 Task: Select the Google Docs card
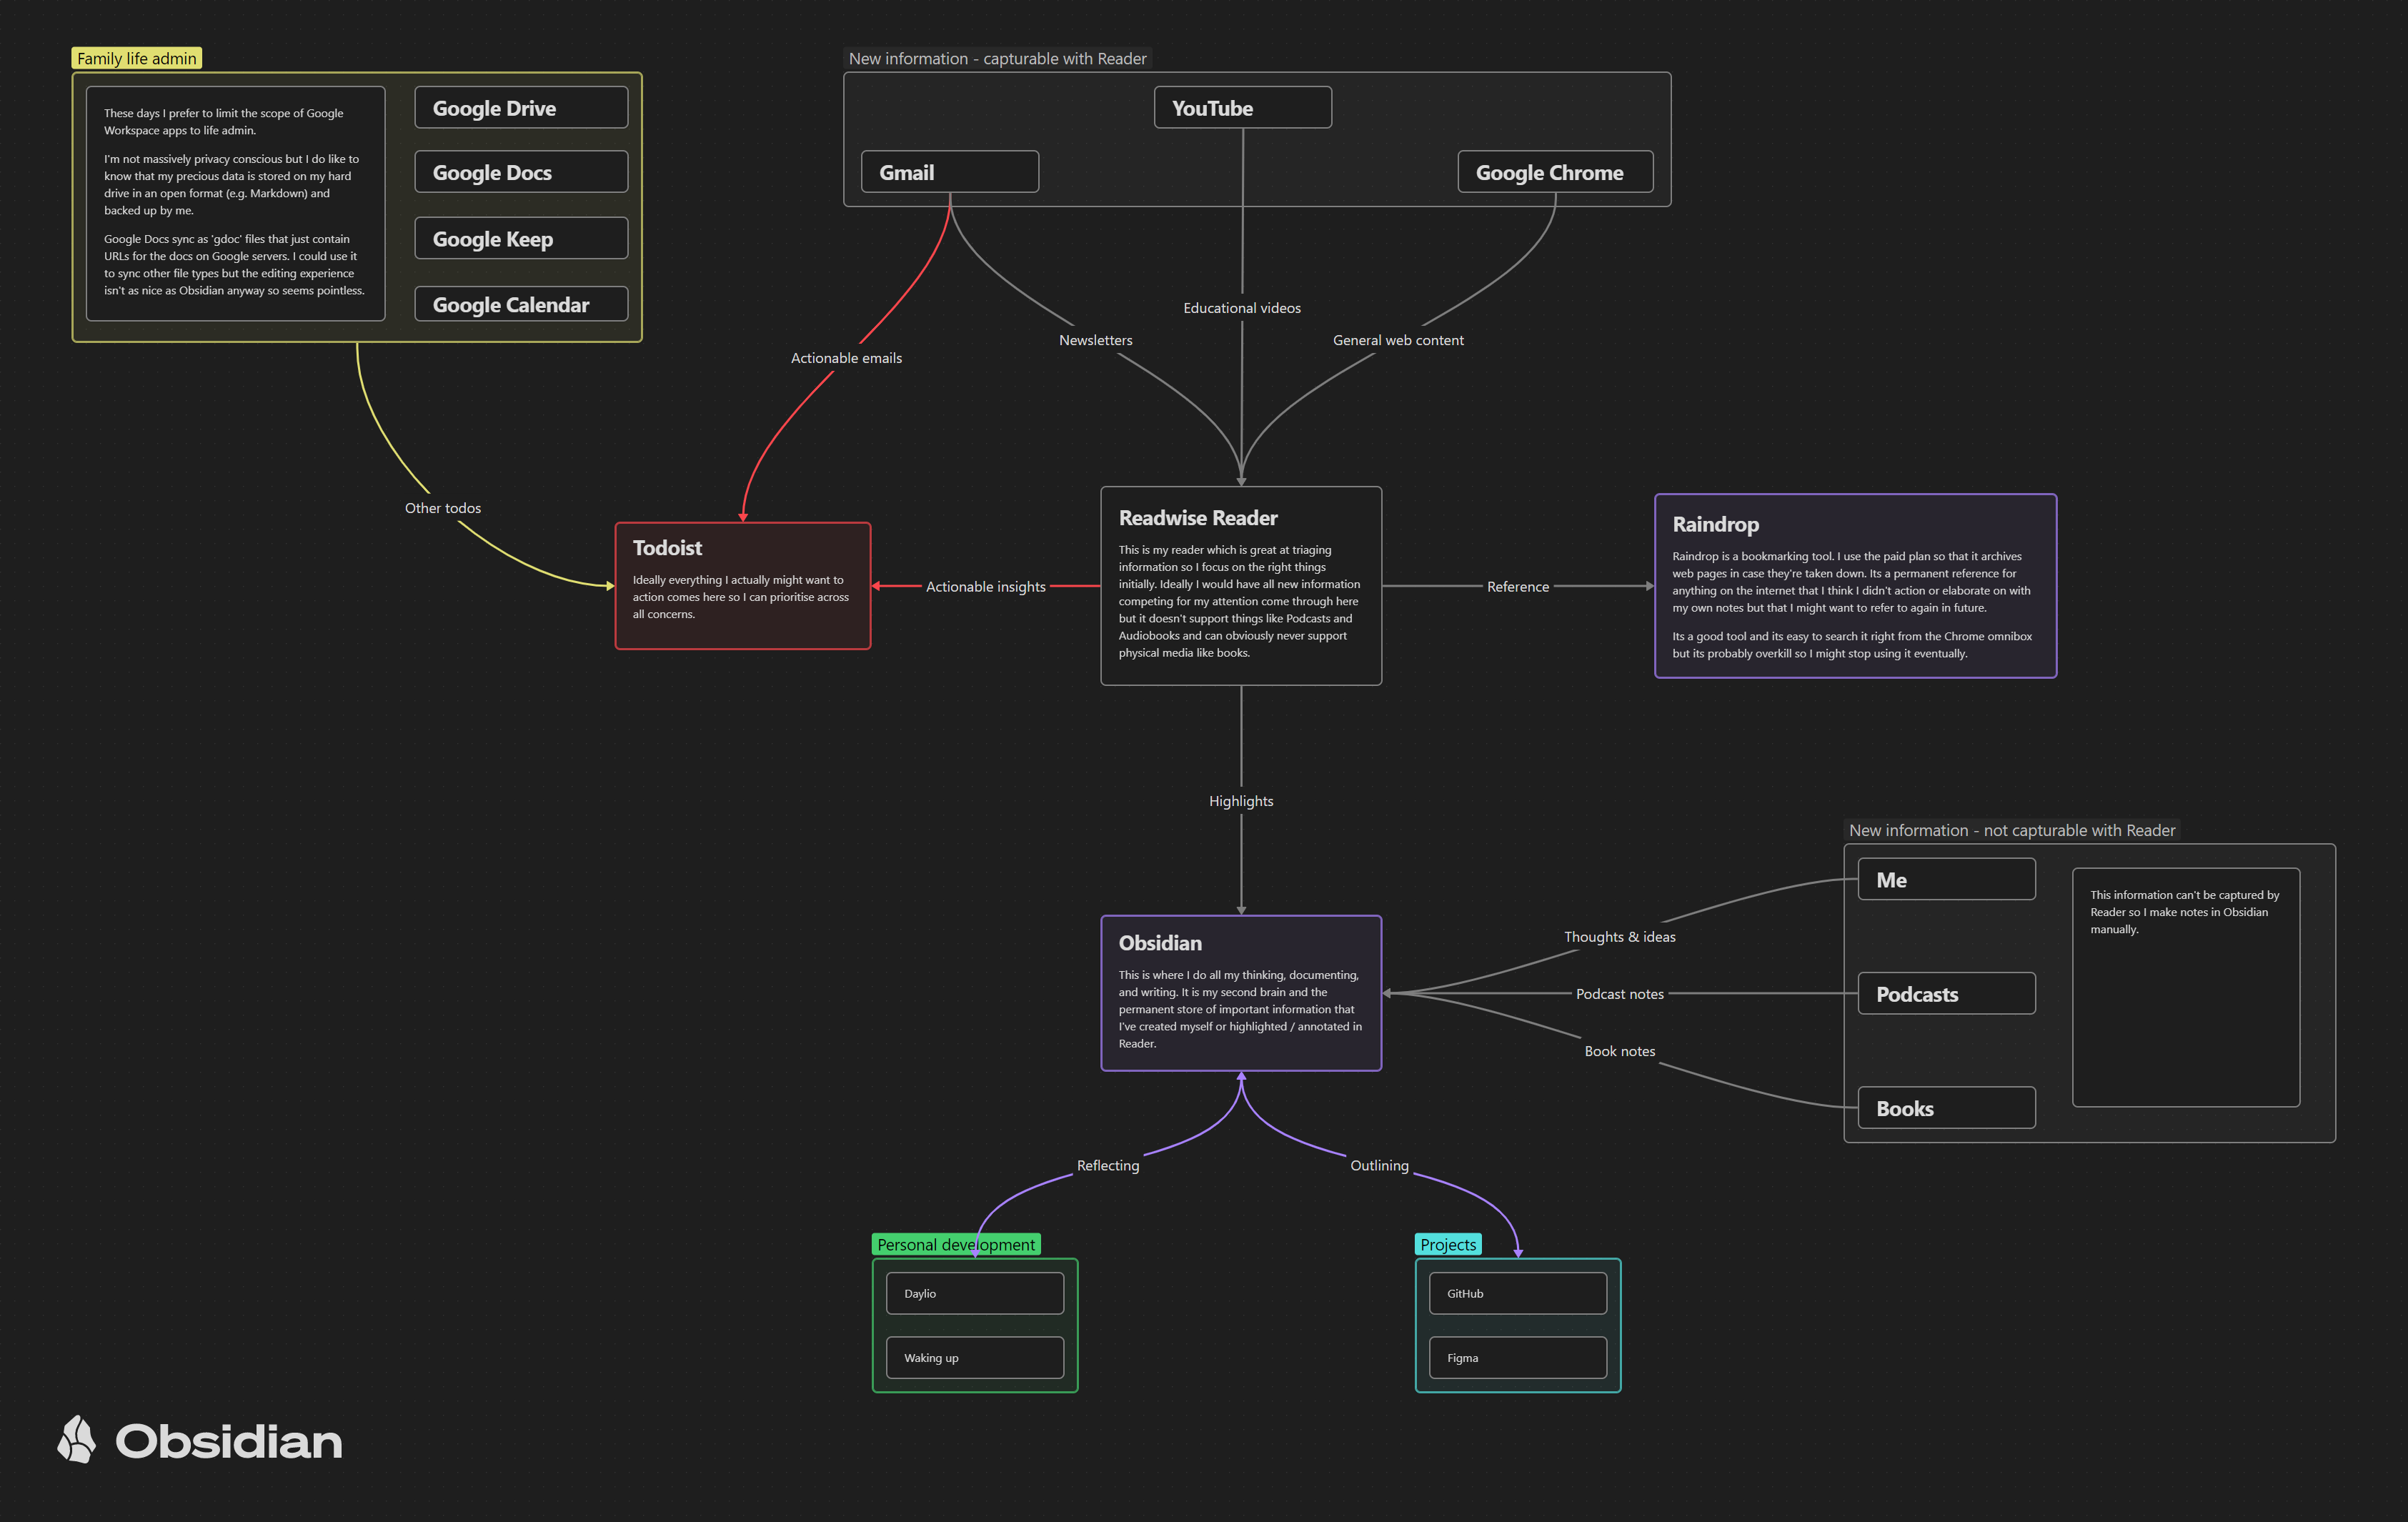tap(521, 172)
